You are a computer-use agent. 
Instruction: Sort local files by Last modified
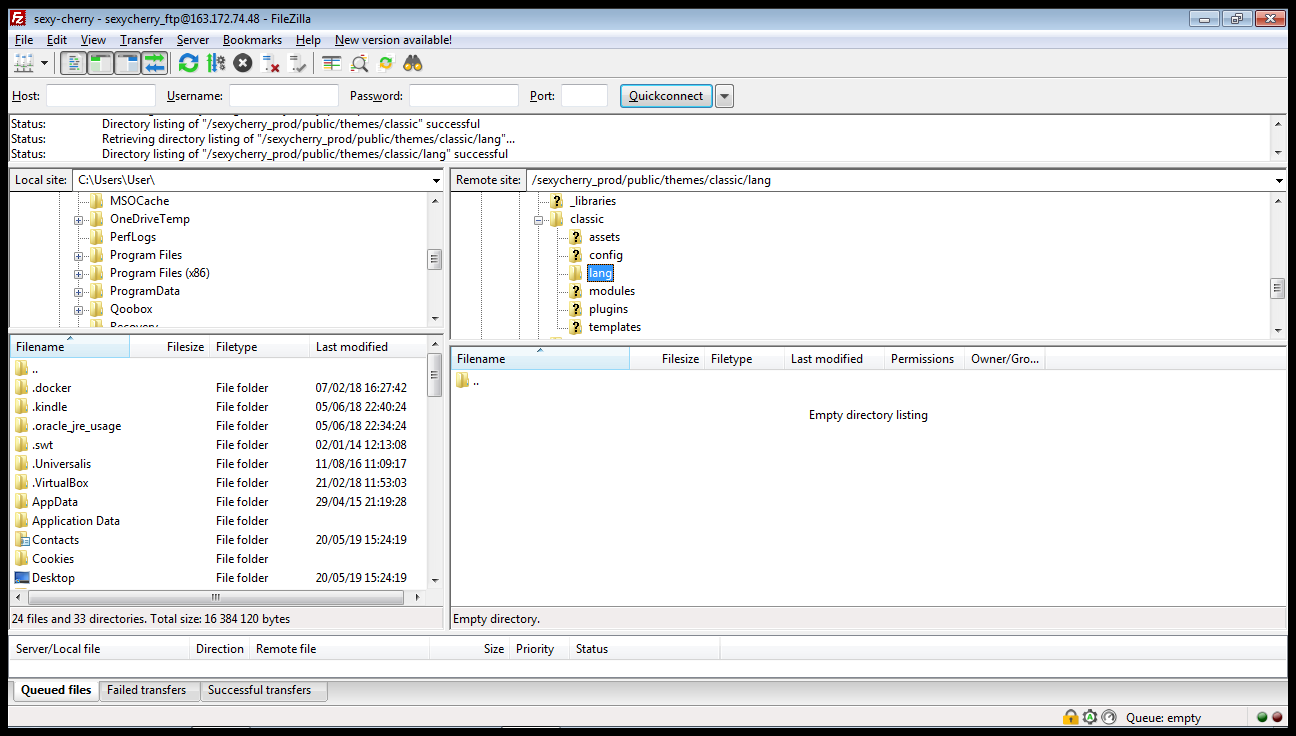367,347
